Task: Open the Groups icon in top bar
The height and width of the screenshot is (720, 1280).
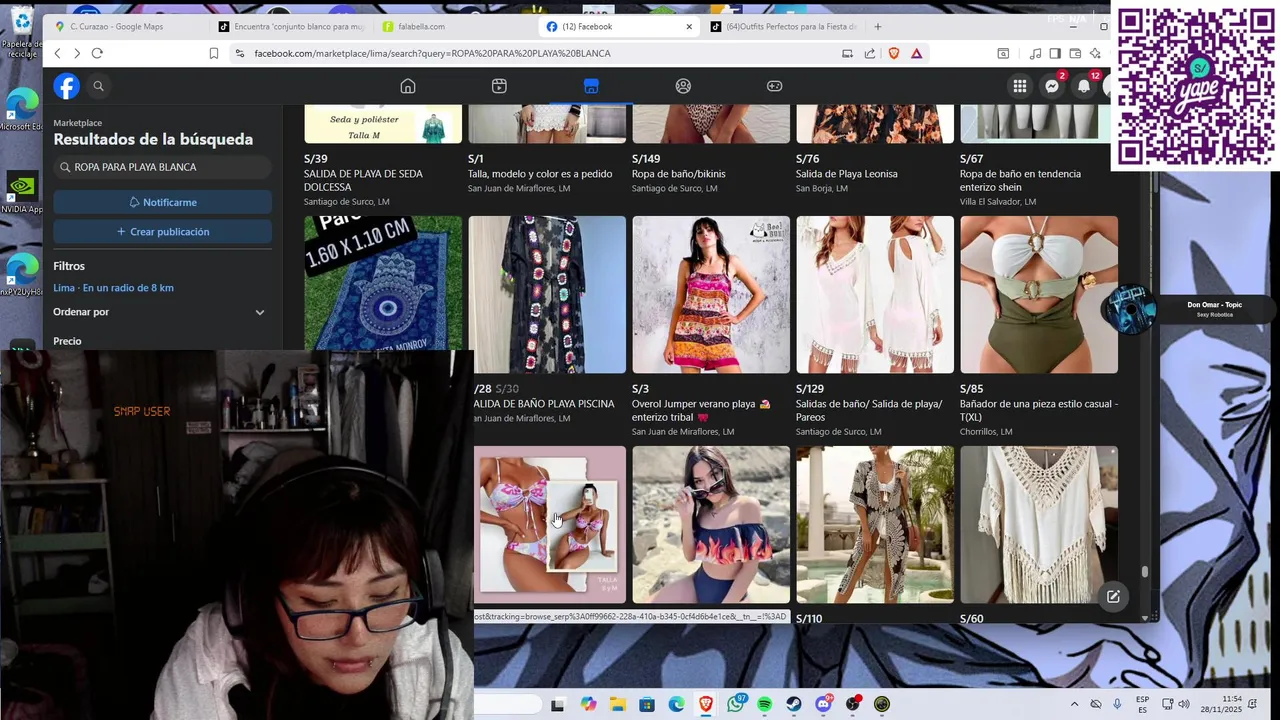Action: (x=683, y=86)
